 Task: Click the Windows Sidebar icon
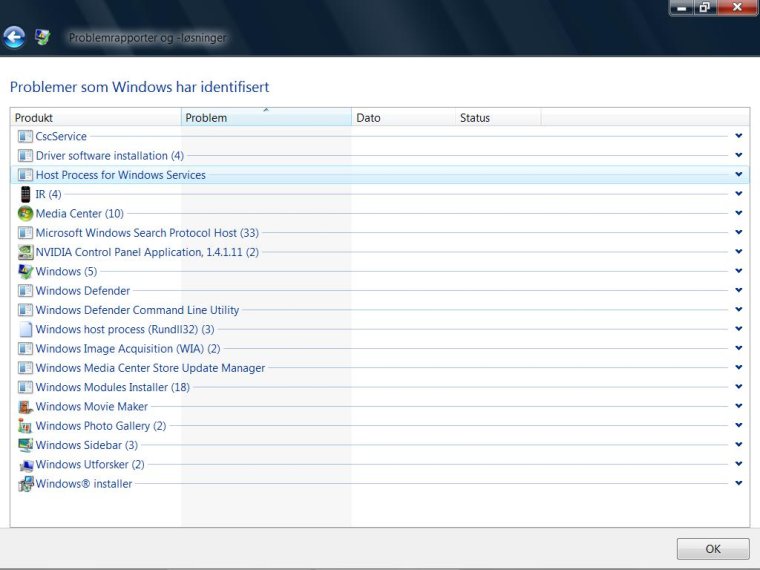[x=25, y=445]
